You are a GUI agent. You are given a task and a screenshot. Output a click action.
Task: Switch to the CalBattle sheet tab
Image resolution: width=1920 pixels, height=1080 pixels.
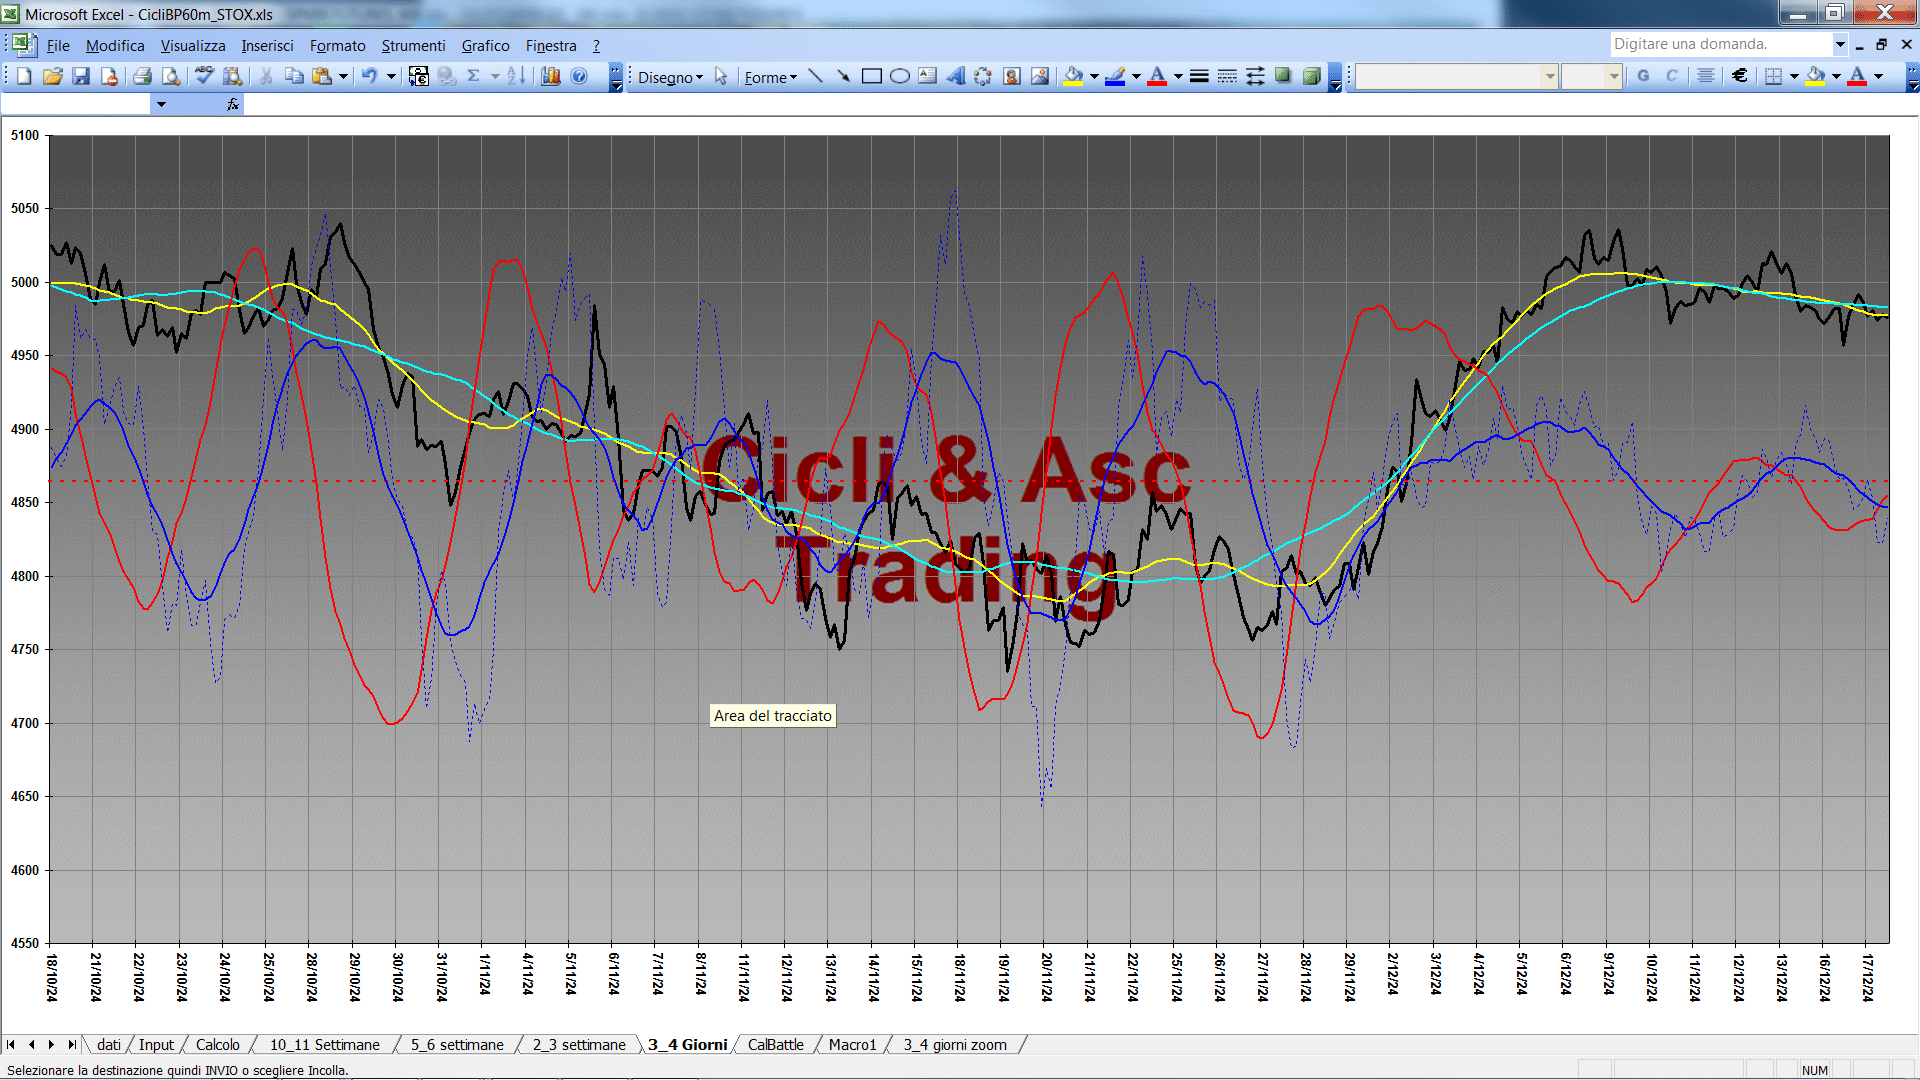[x=776, y=1045]
